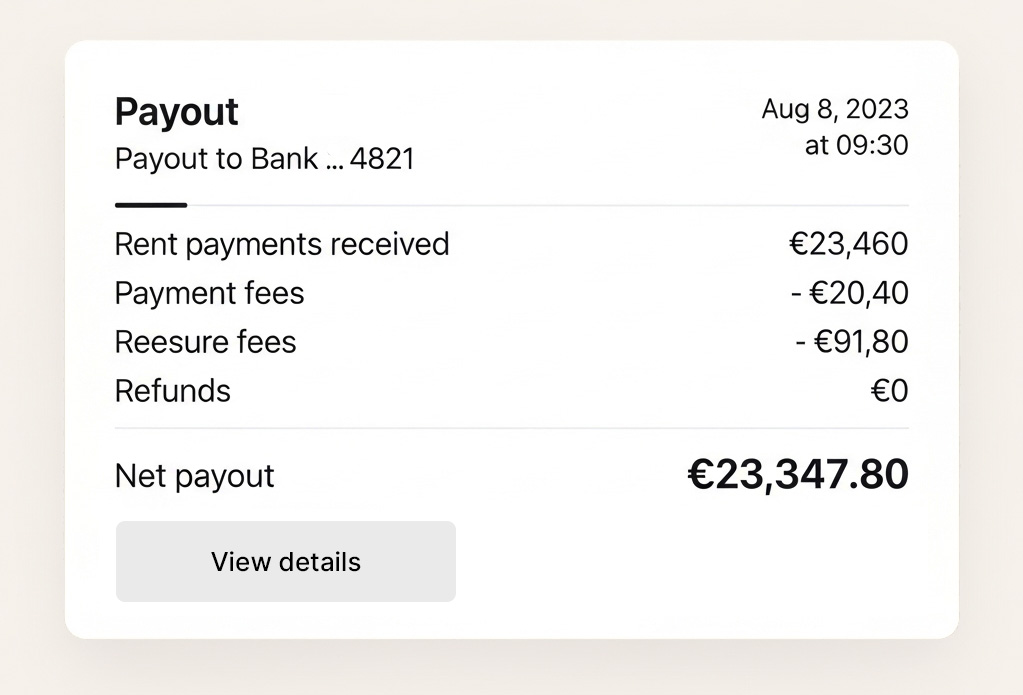The width and height of the screenshot is (1023, 695).
Task: Click the Payout heading
Action: click(x=175, y=112)
